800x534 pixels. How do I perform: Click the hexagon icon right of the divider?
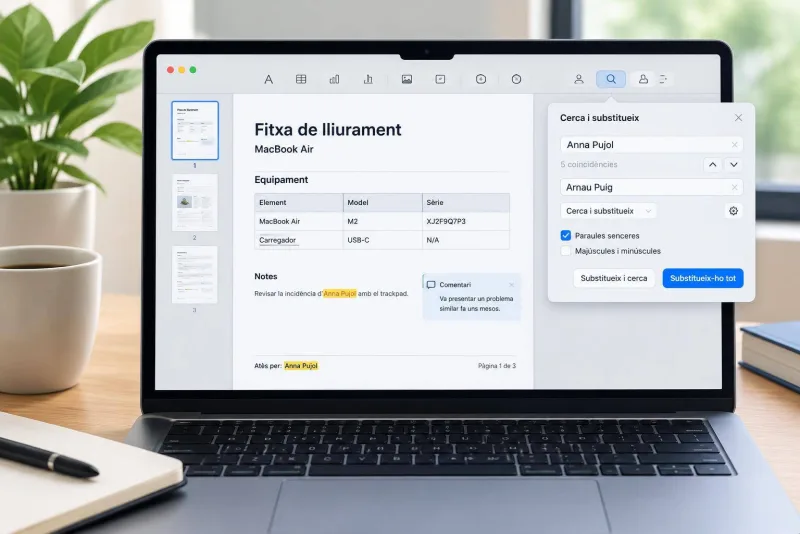coord(516,79)
